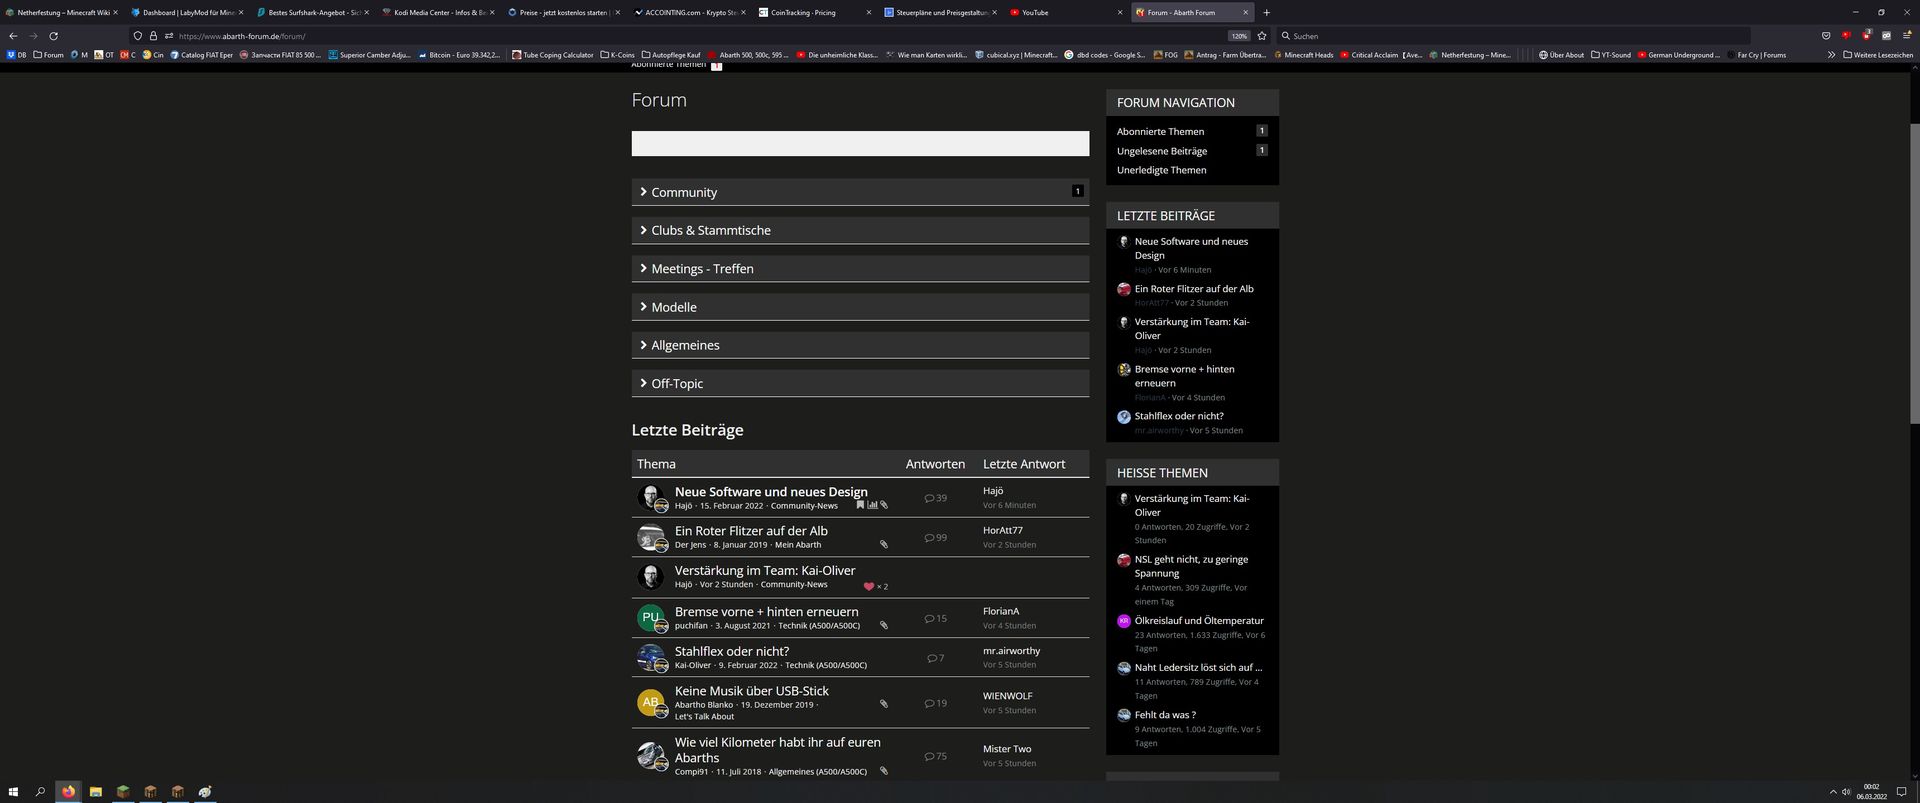
Task: Open Windows search from the taskbar
Action: tap(41, 792)
